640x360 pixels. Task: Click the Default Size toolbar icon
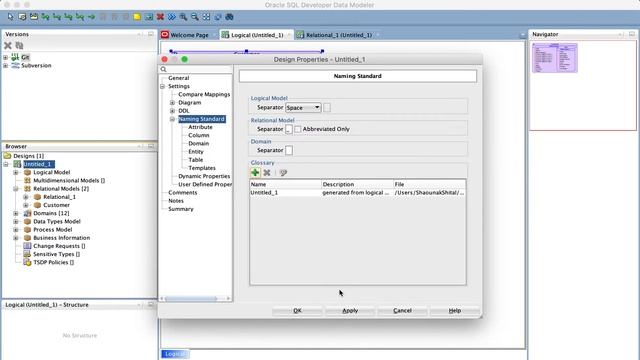point(218,17)
